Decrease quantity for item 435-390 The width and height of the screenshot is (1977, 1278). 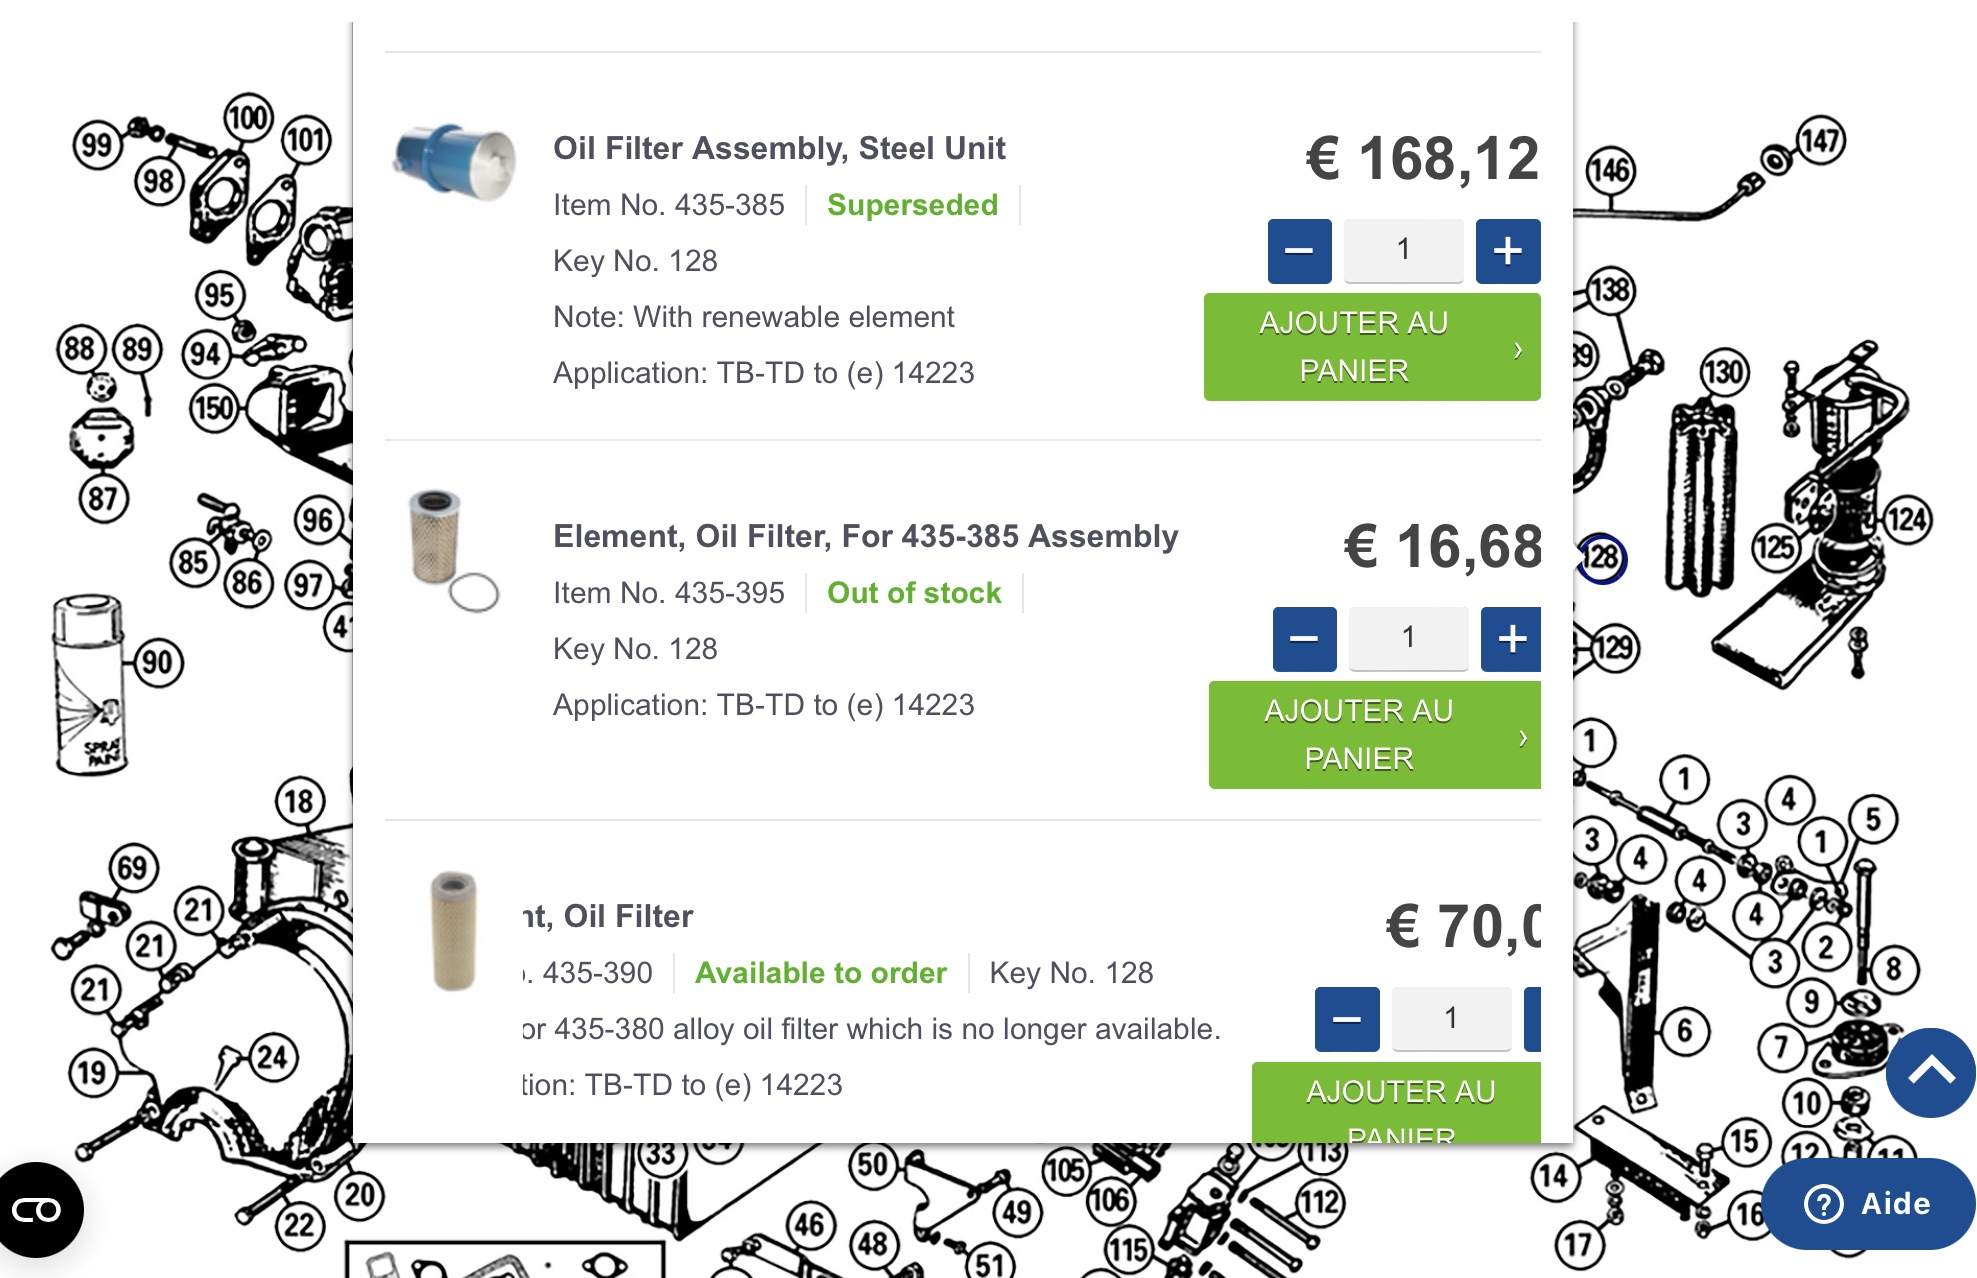coord(1346,1019)
